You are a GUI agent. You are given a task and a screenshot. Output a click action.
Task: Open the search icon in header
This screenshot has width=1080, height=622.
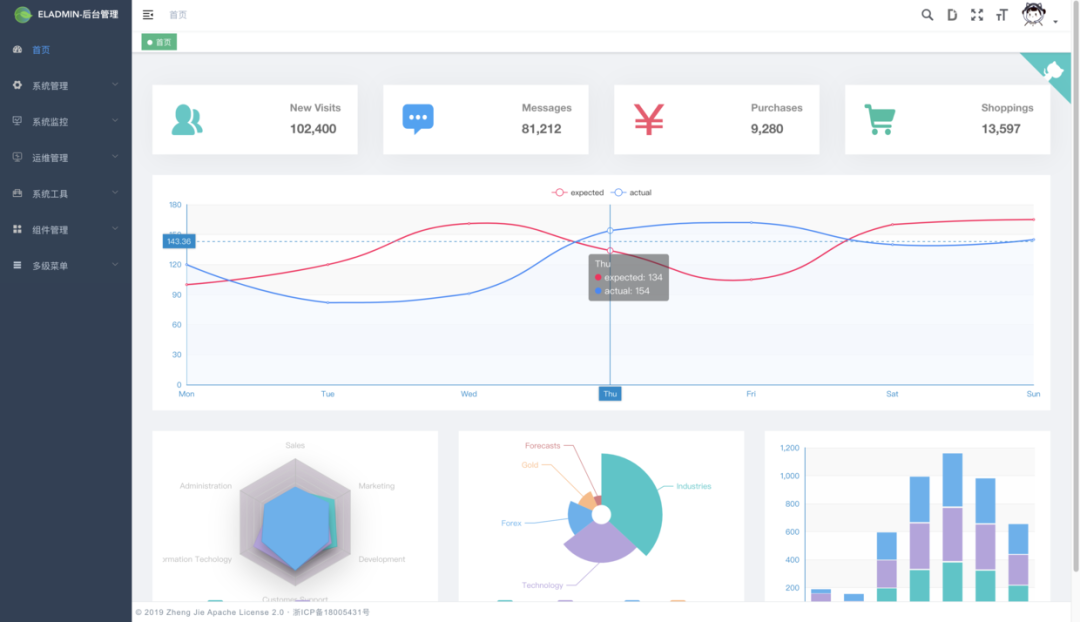[927, 15]
